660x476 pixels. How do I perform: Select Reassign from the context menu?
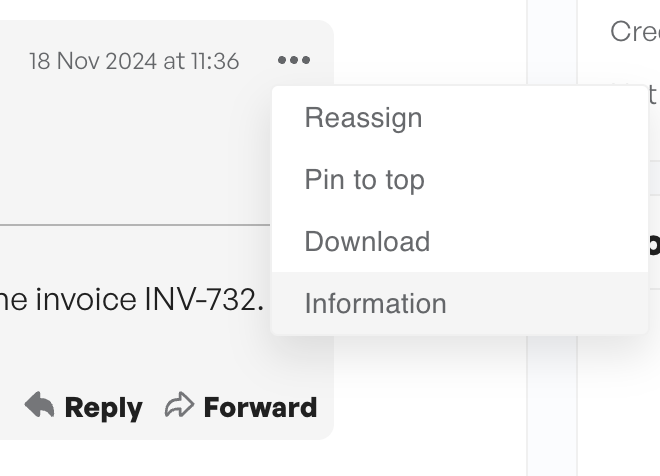(460, 117)
